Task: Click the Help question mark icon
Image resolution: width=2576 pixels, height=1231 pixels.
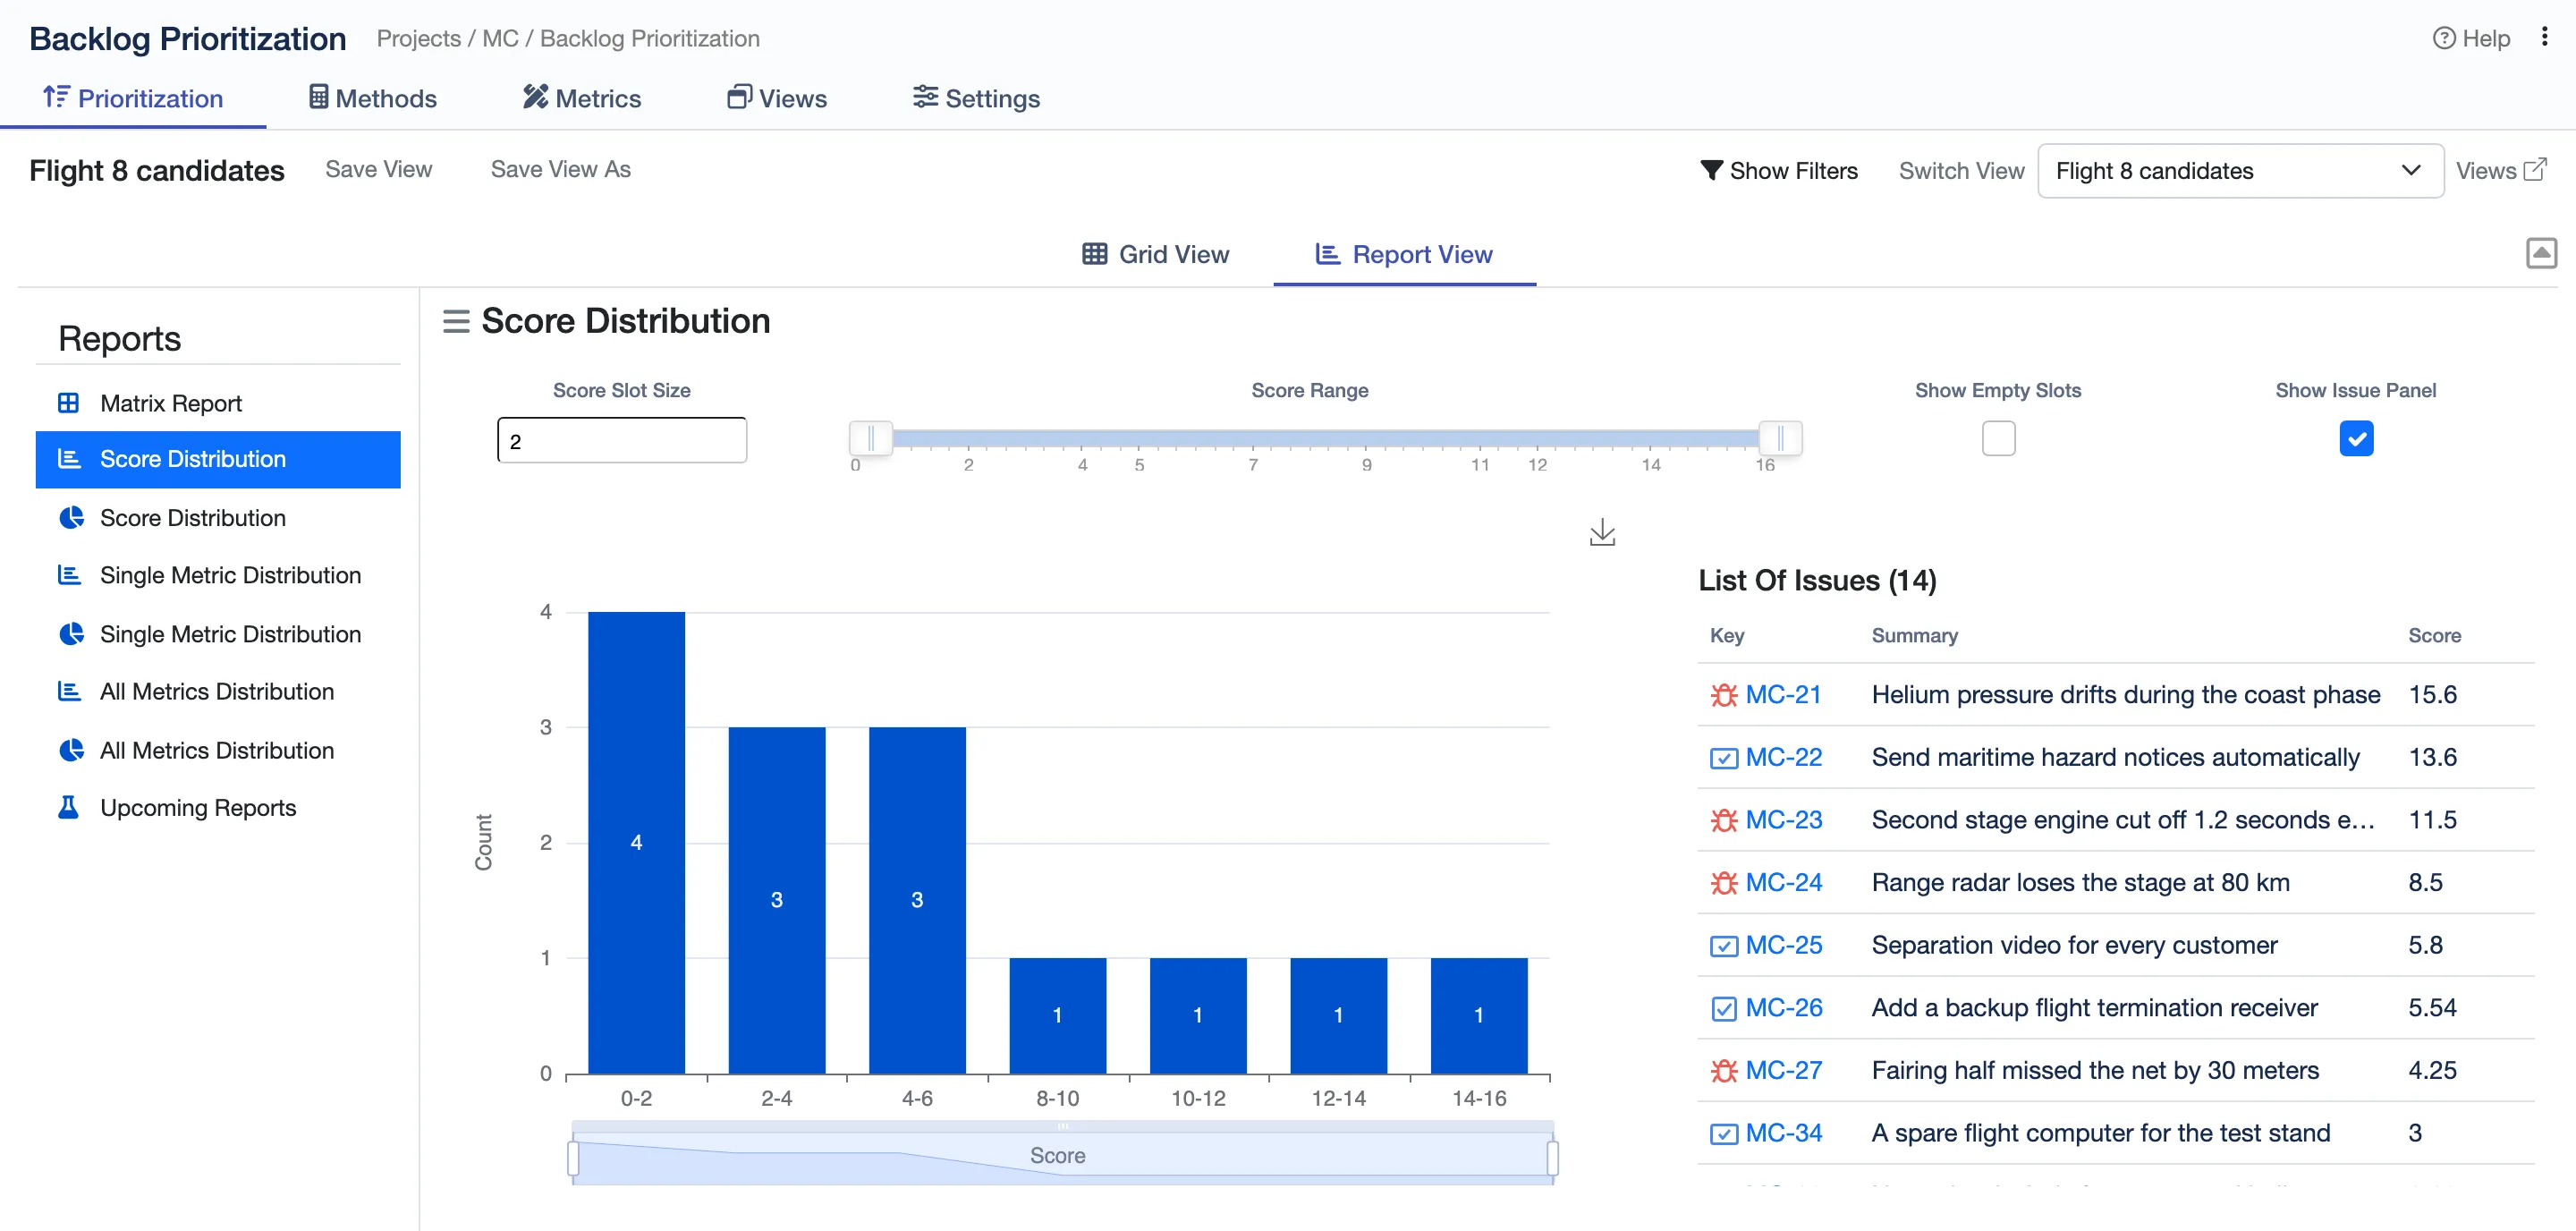Action: coord(2443,38)
